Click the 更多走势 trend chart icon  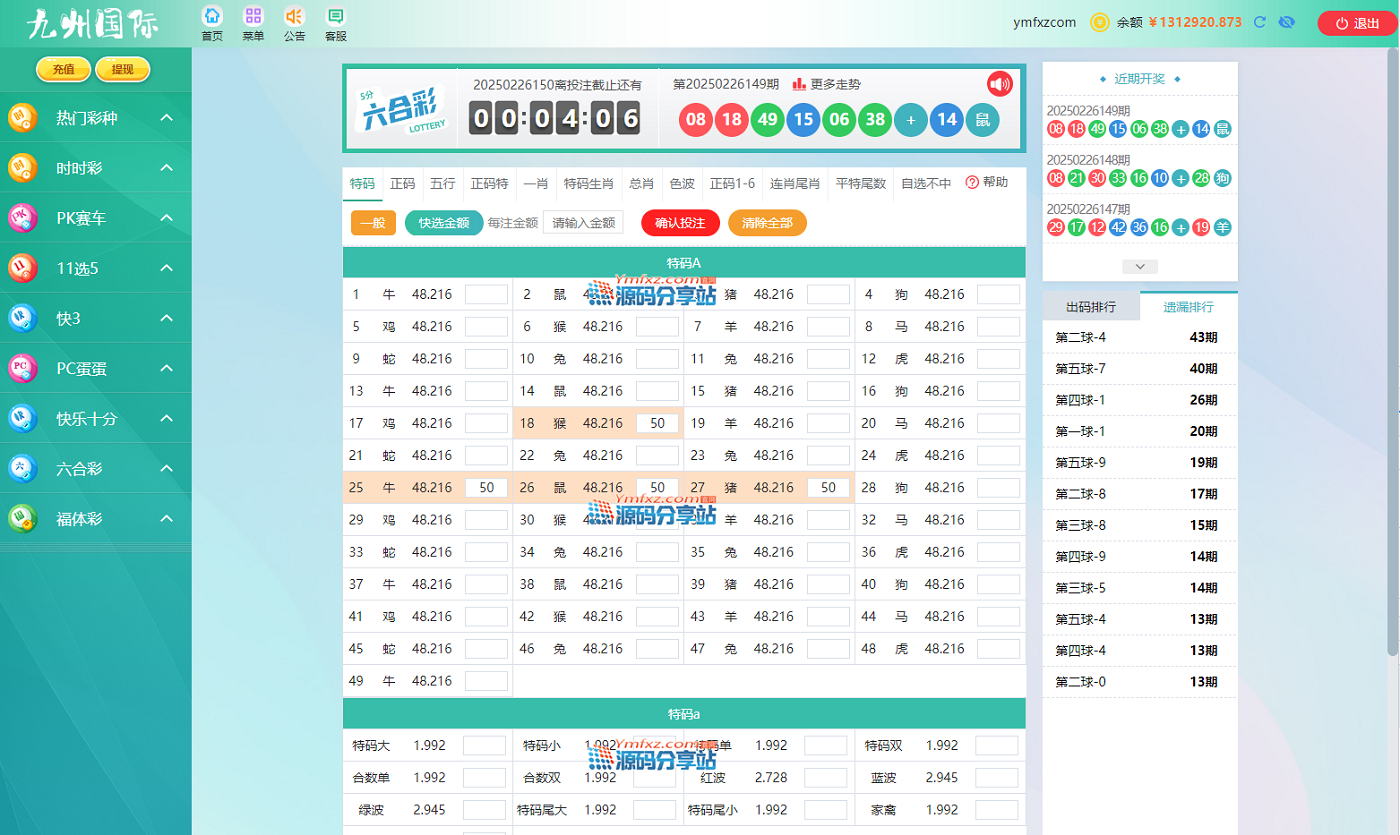point(799,85)
